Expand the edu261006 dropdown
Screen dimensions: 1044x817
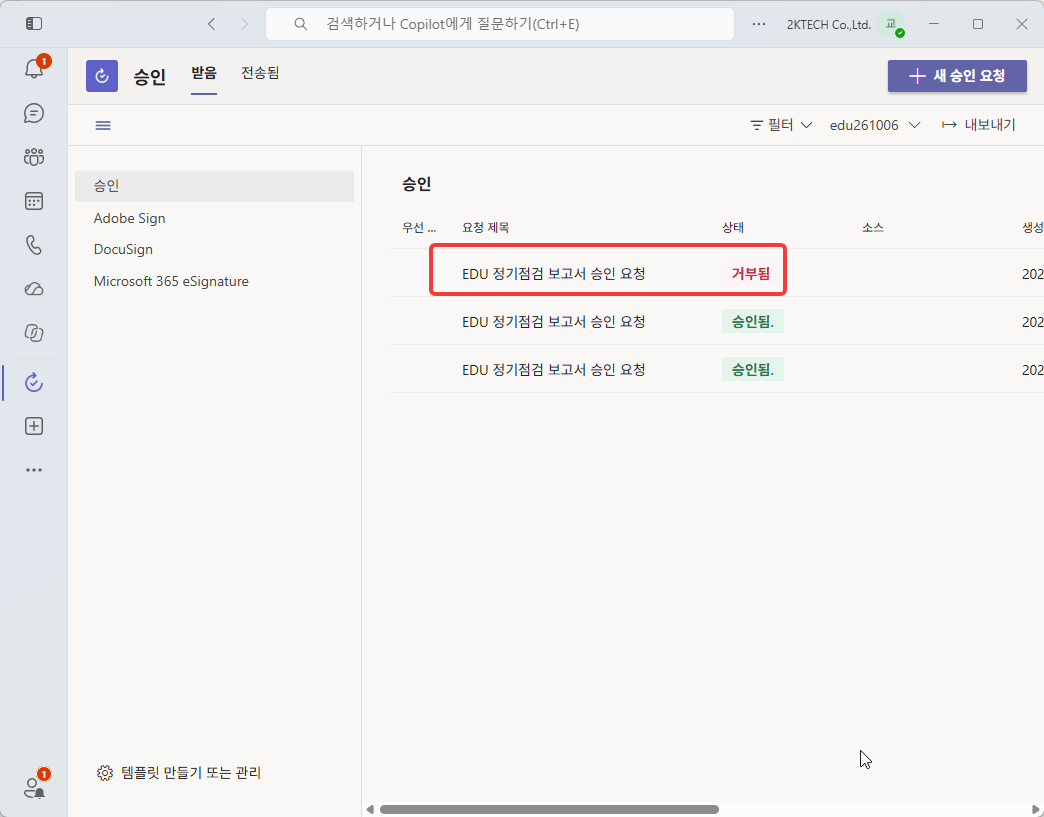(x=875, y=125)
